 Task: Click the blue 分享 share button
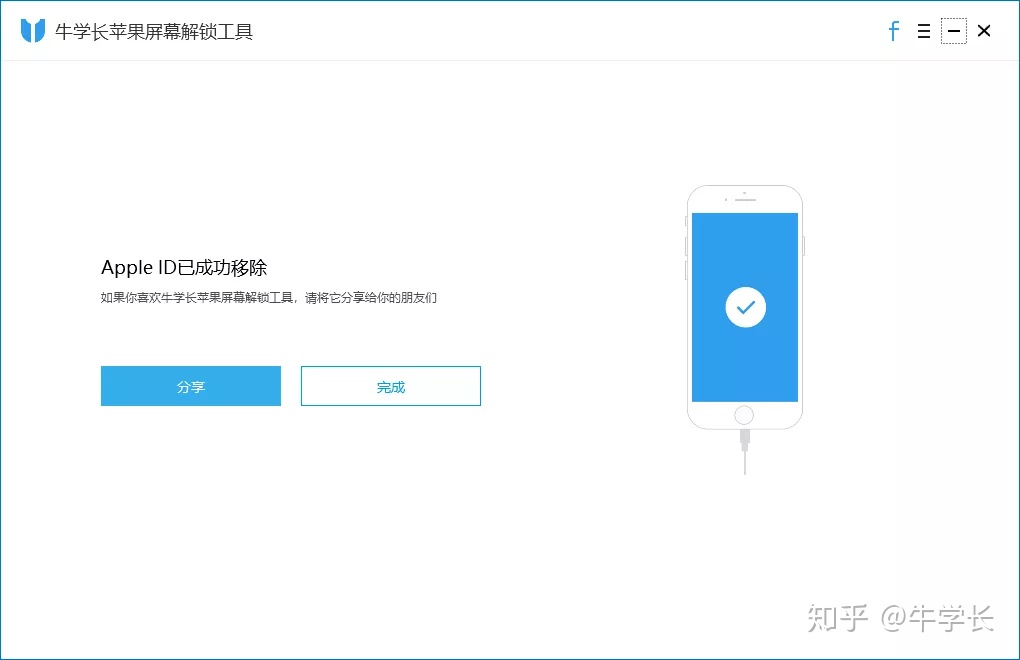[x=191, y=386]
